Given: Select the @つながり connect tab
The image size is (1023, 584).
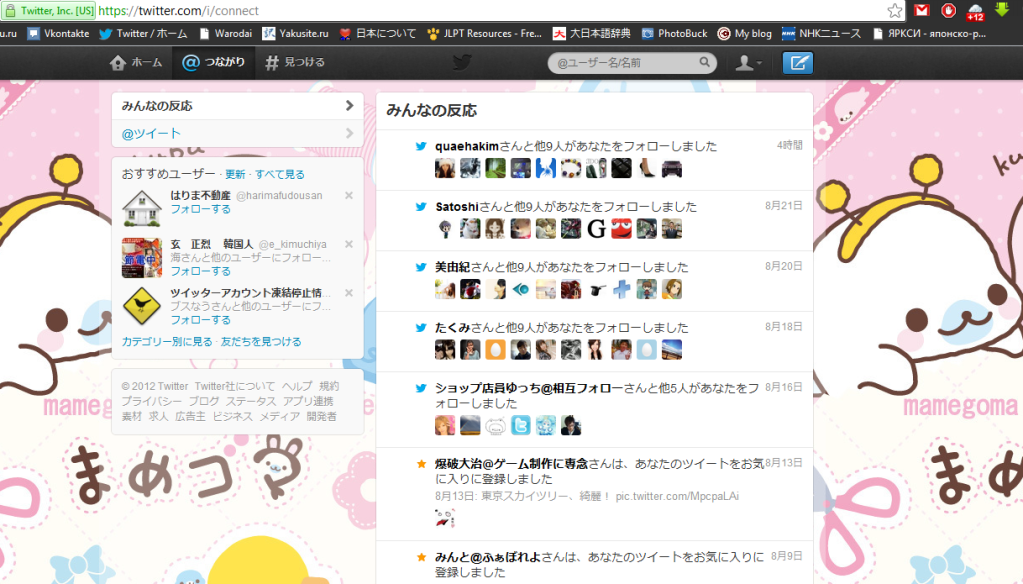Looking at the screenshot, I should pos(213,63).
